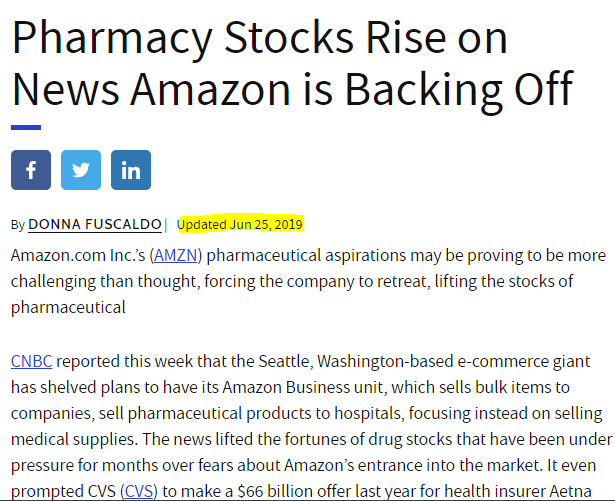The width and height of the screenshot is (615, 501).
Task: Share the article on Twitter
Action: [81, 170]
